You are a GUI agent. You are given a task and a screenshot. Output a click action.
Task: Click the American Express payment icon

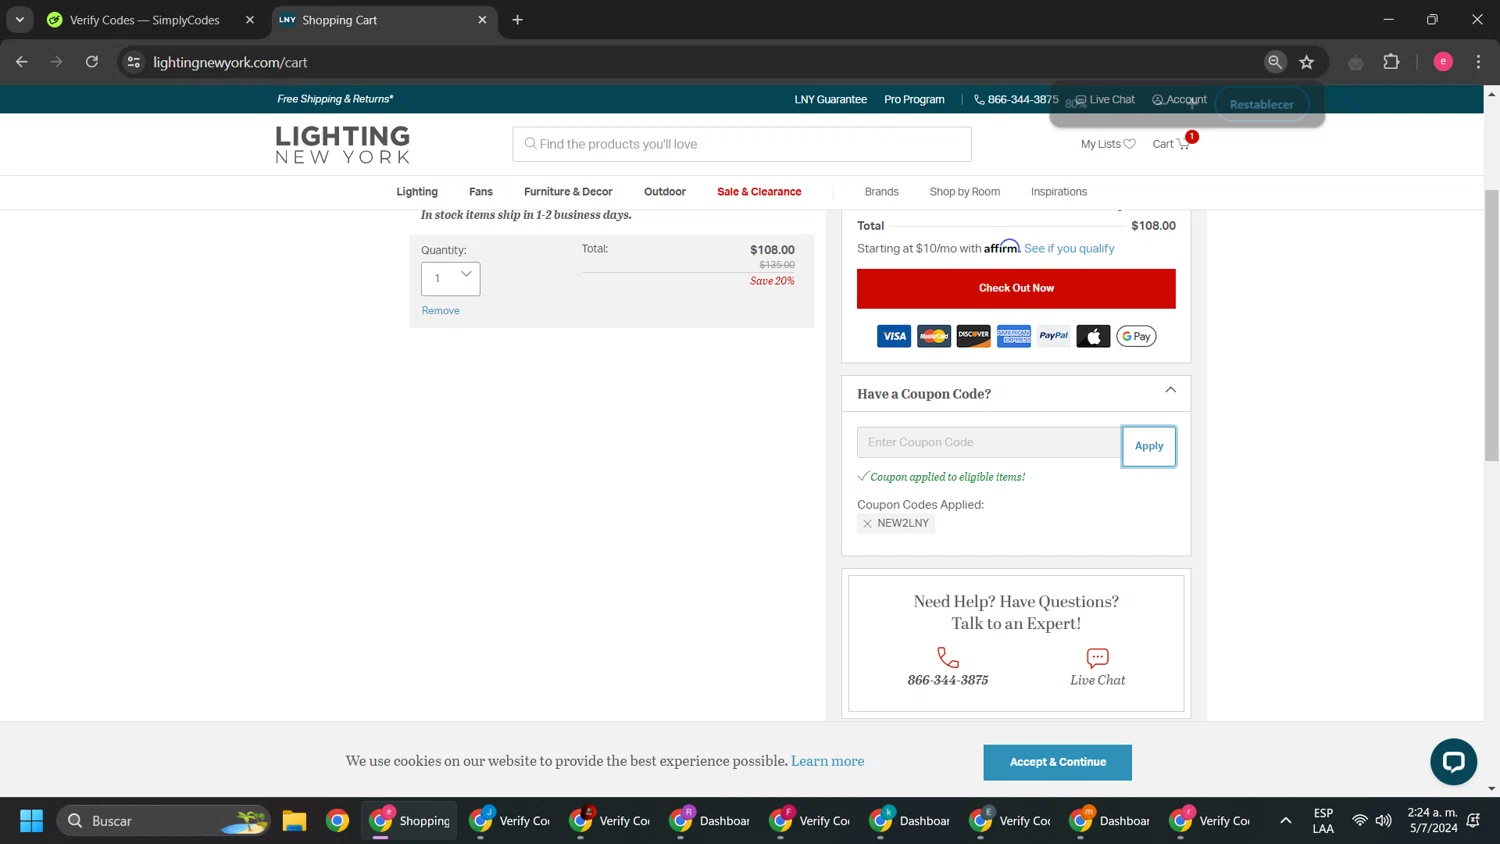(1013, 336)
